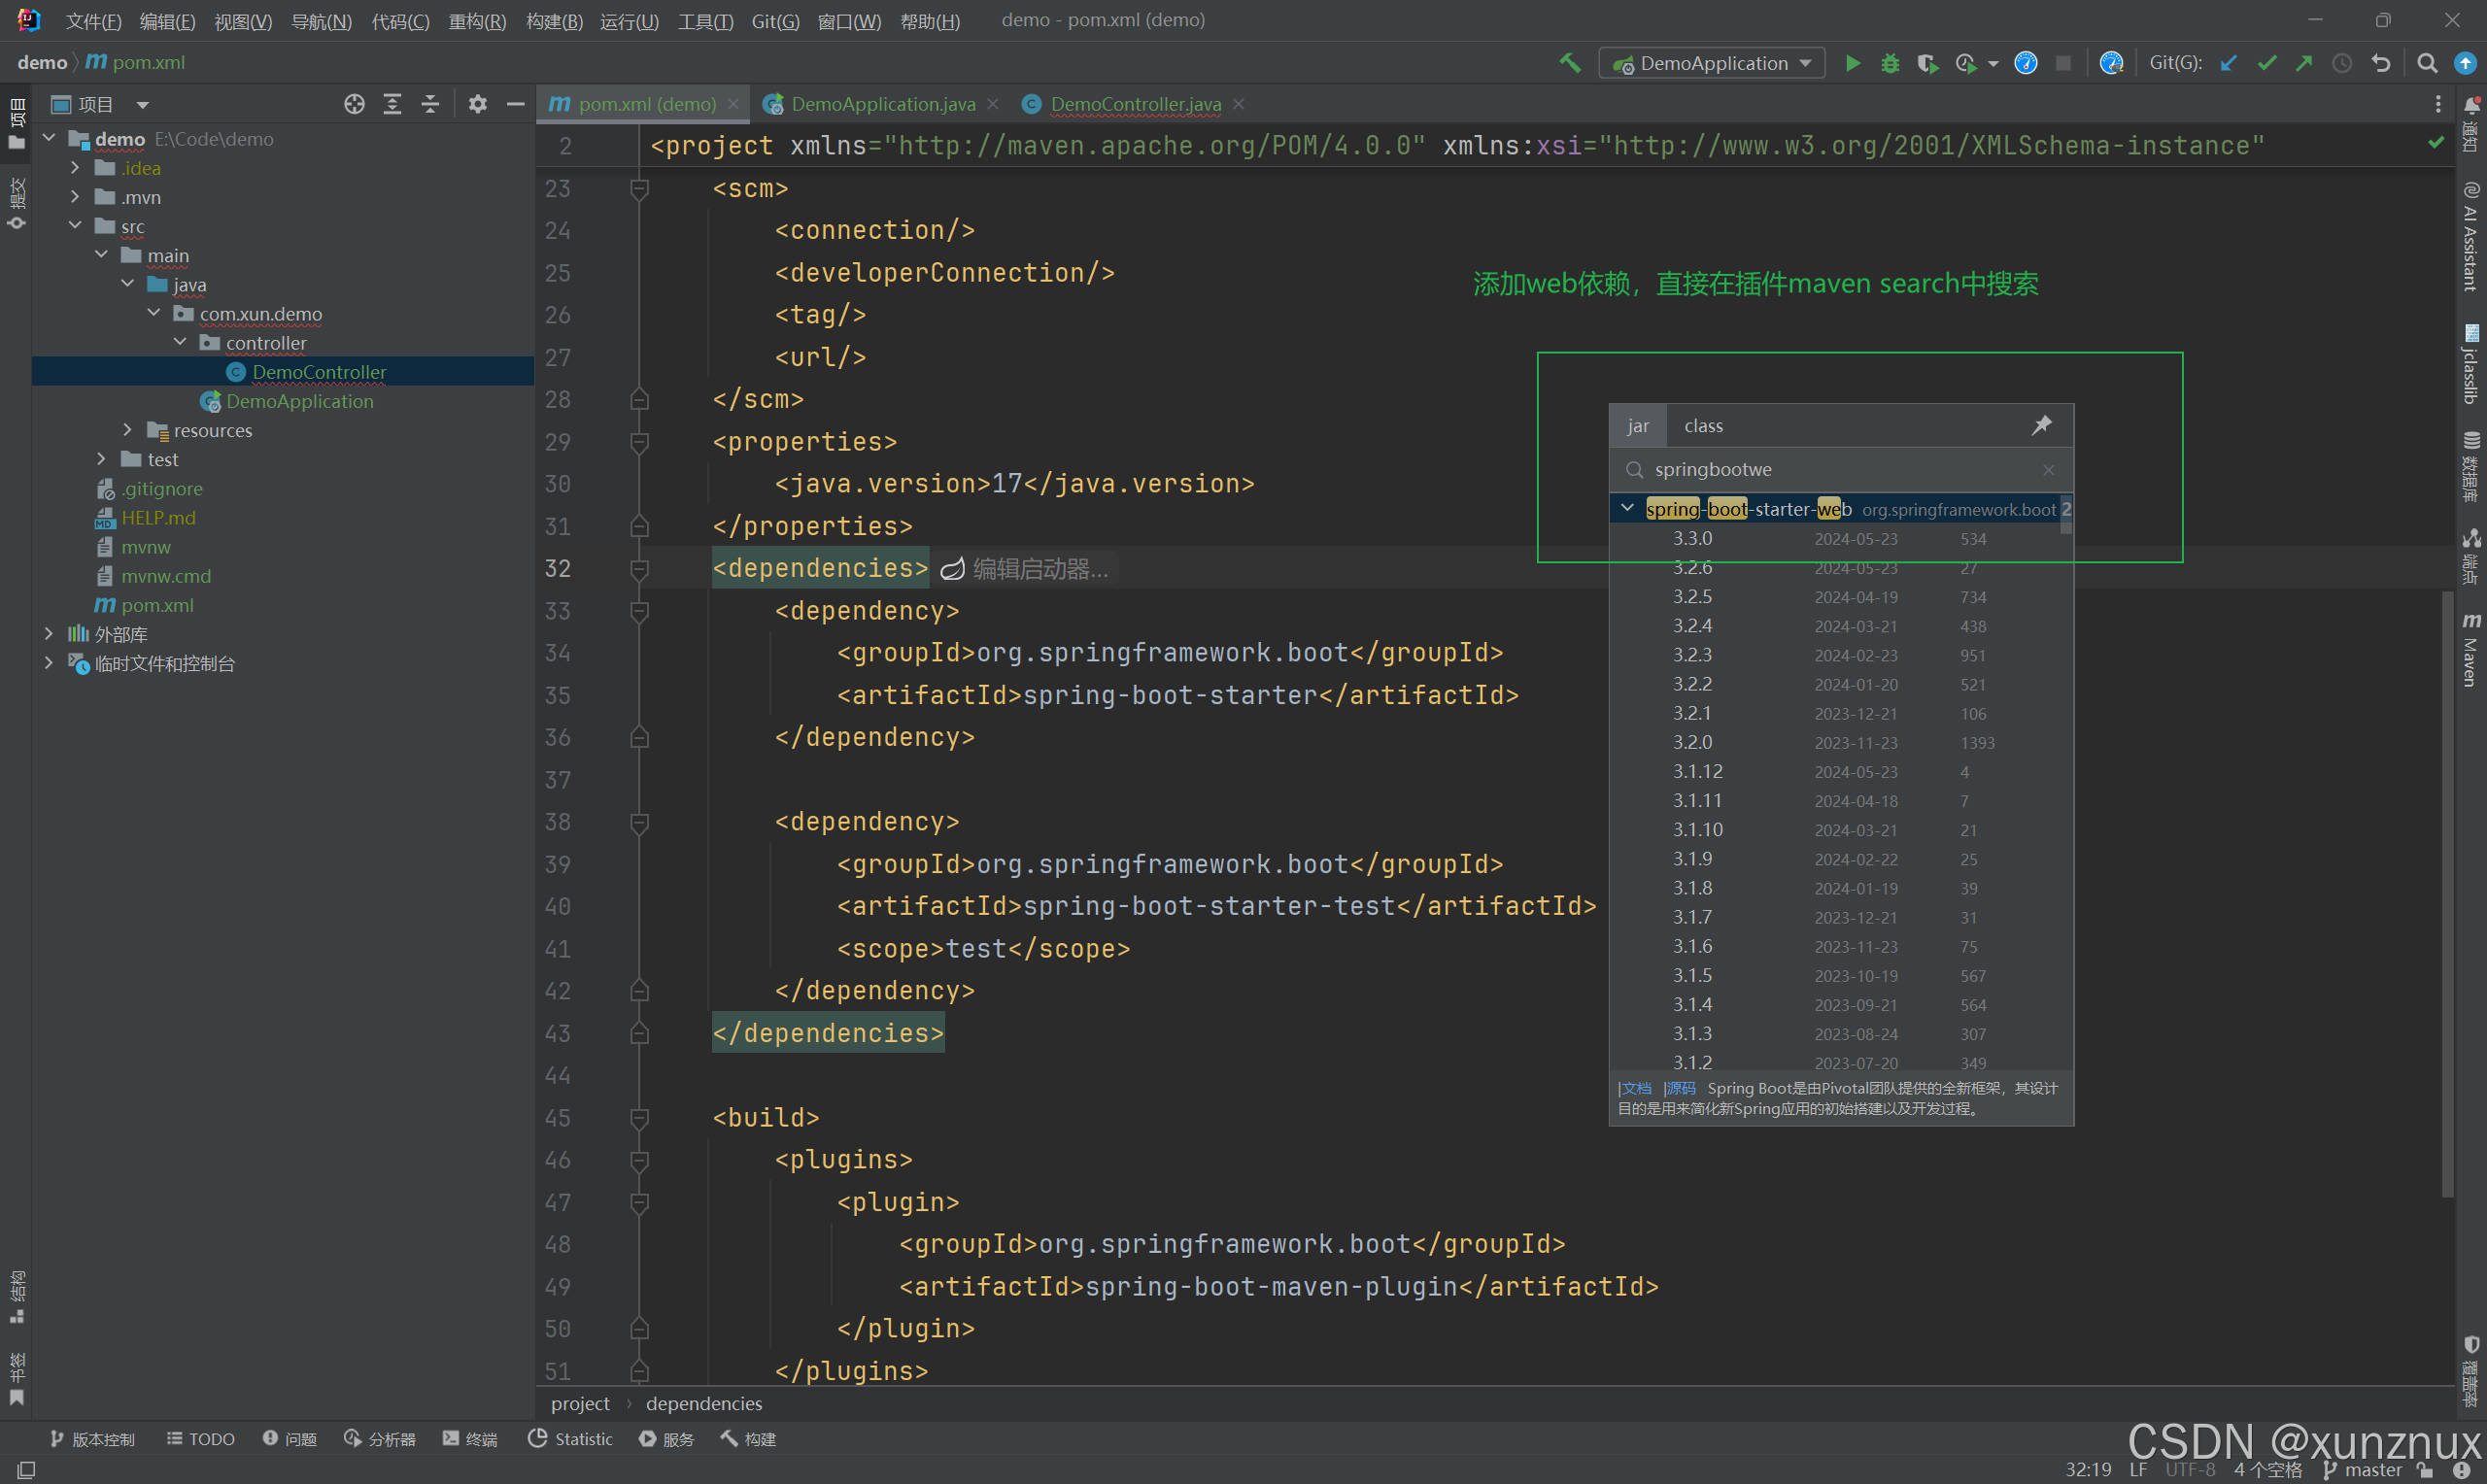Expand the 外部库 node

(49, 634)
